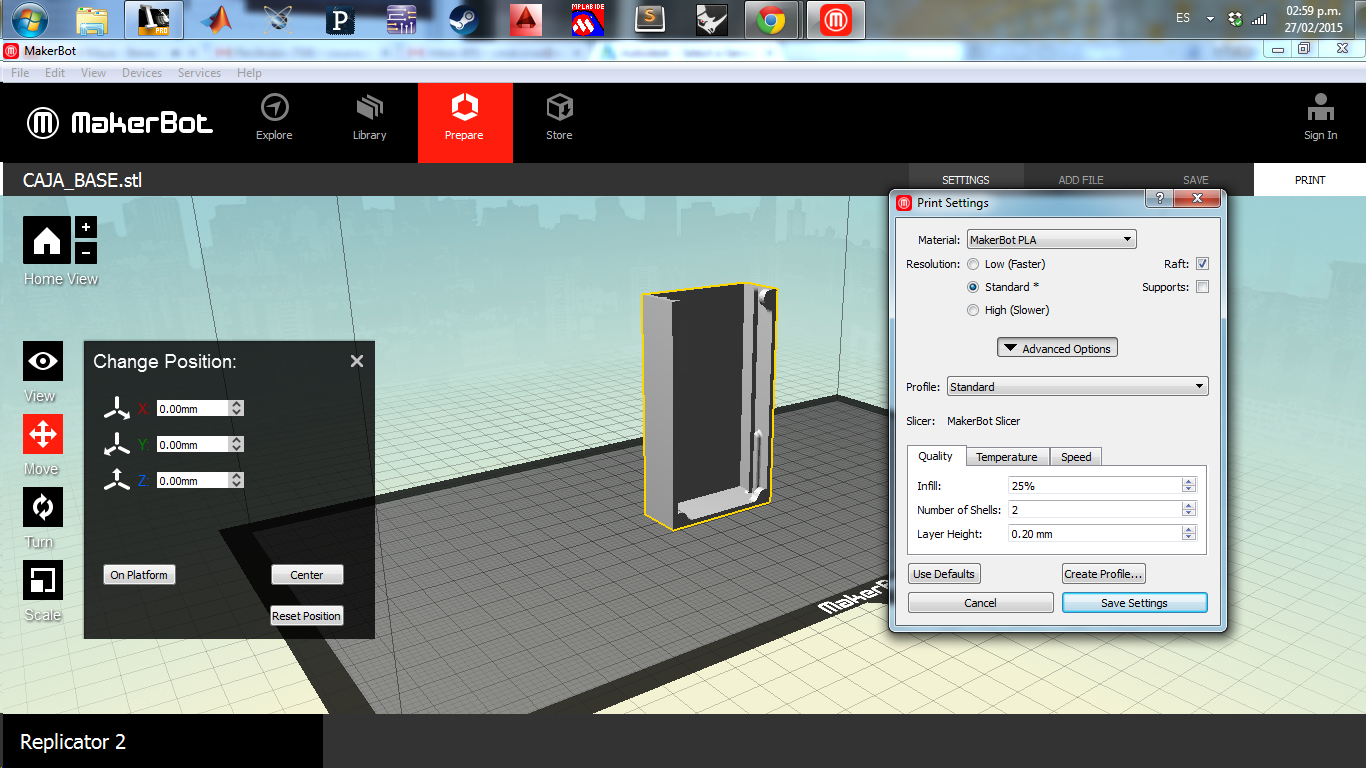Image resolution: width=1366 pixels, height=768 pixels.
Task: Open the Material dropdown
Action: (x=1051, y=240)
